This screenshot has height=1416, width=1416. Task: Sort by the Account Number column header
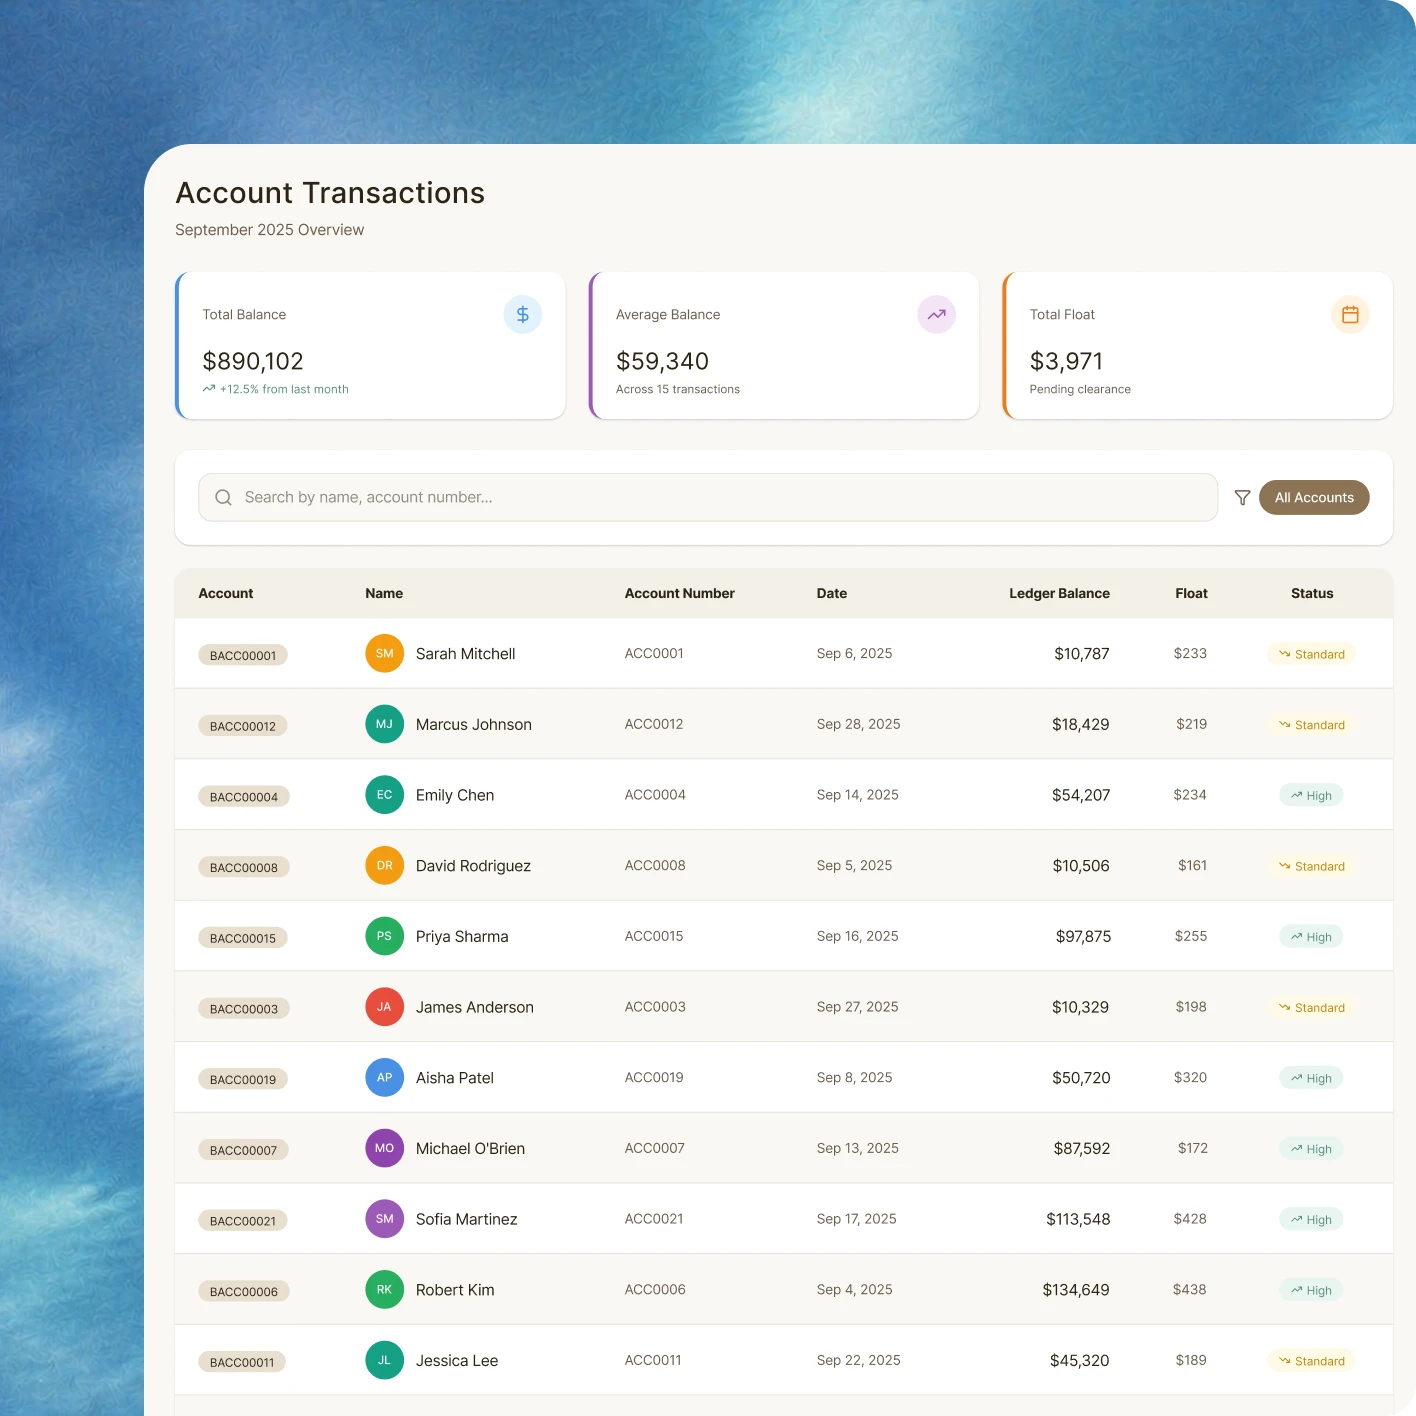click(x=680, y=593)
